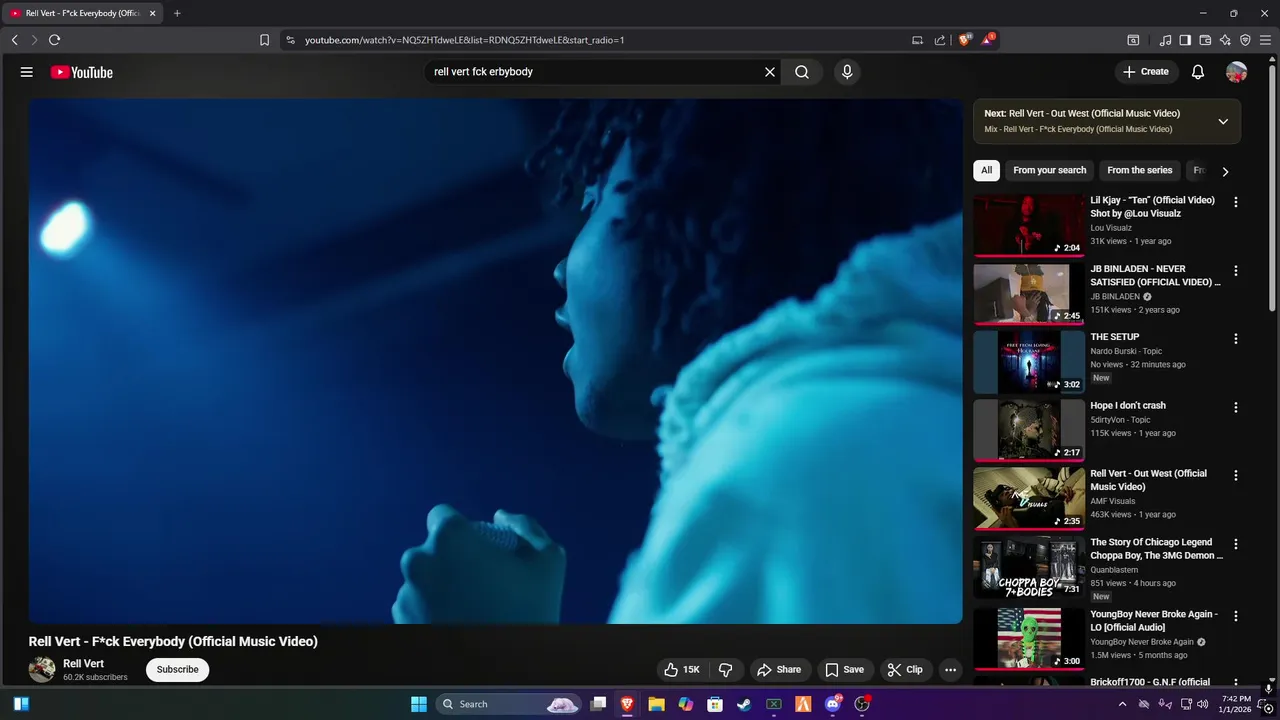Open Brave Rewards triangle icon
Image resolution: width=1280 pixels, height=720 pixels.
[988, 40]
